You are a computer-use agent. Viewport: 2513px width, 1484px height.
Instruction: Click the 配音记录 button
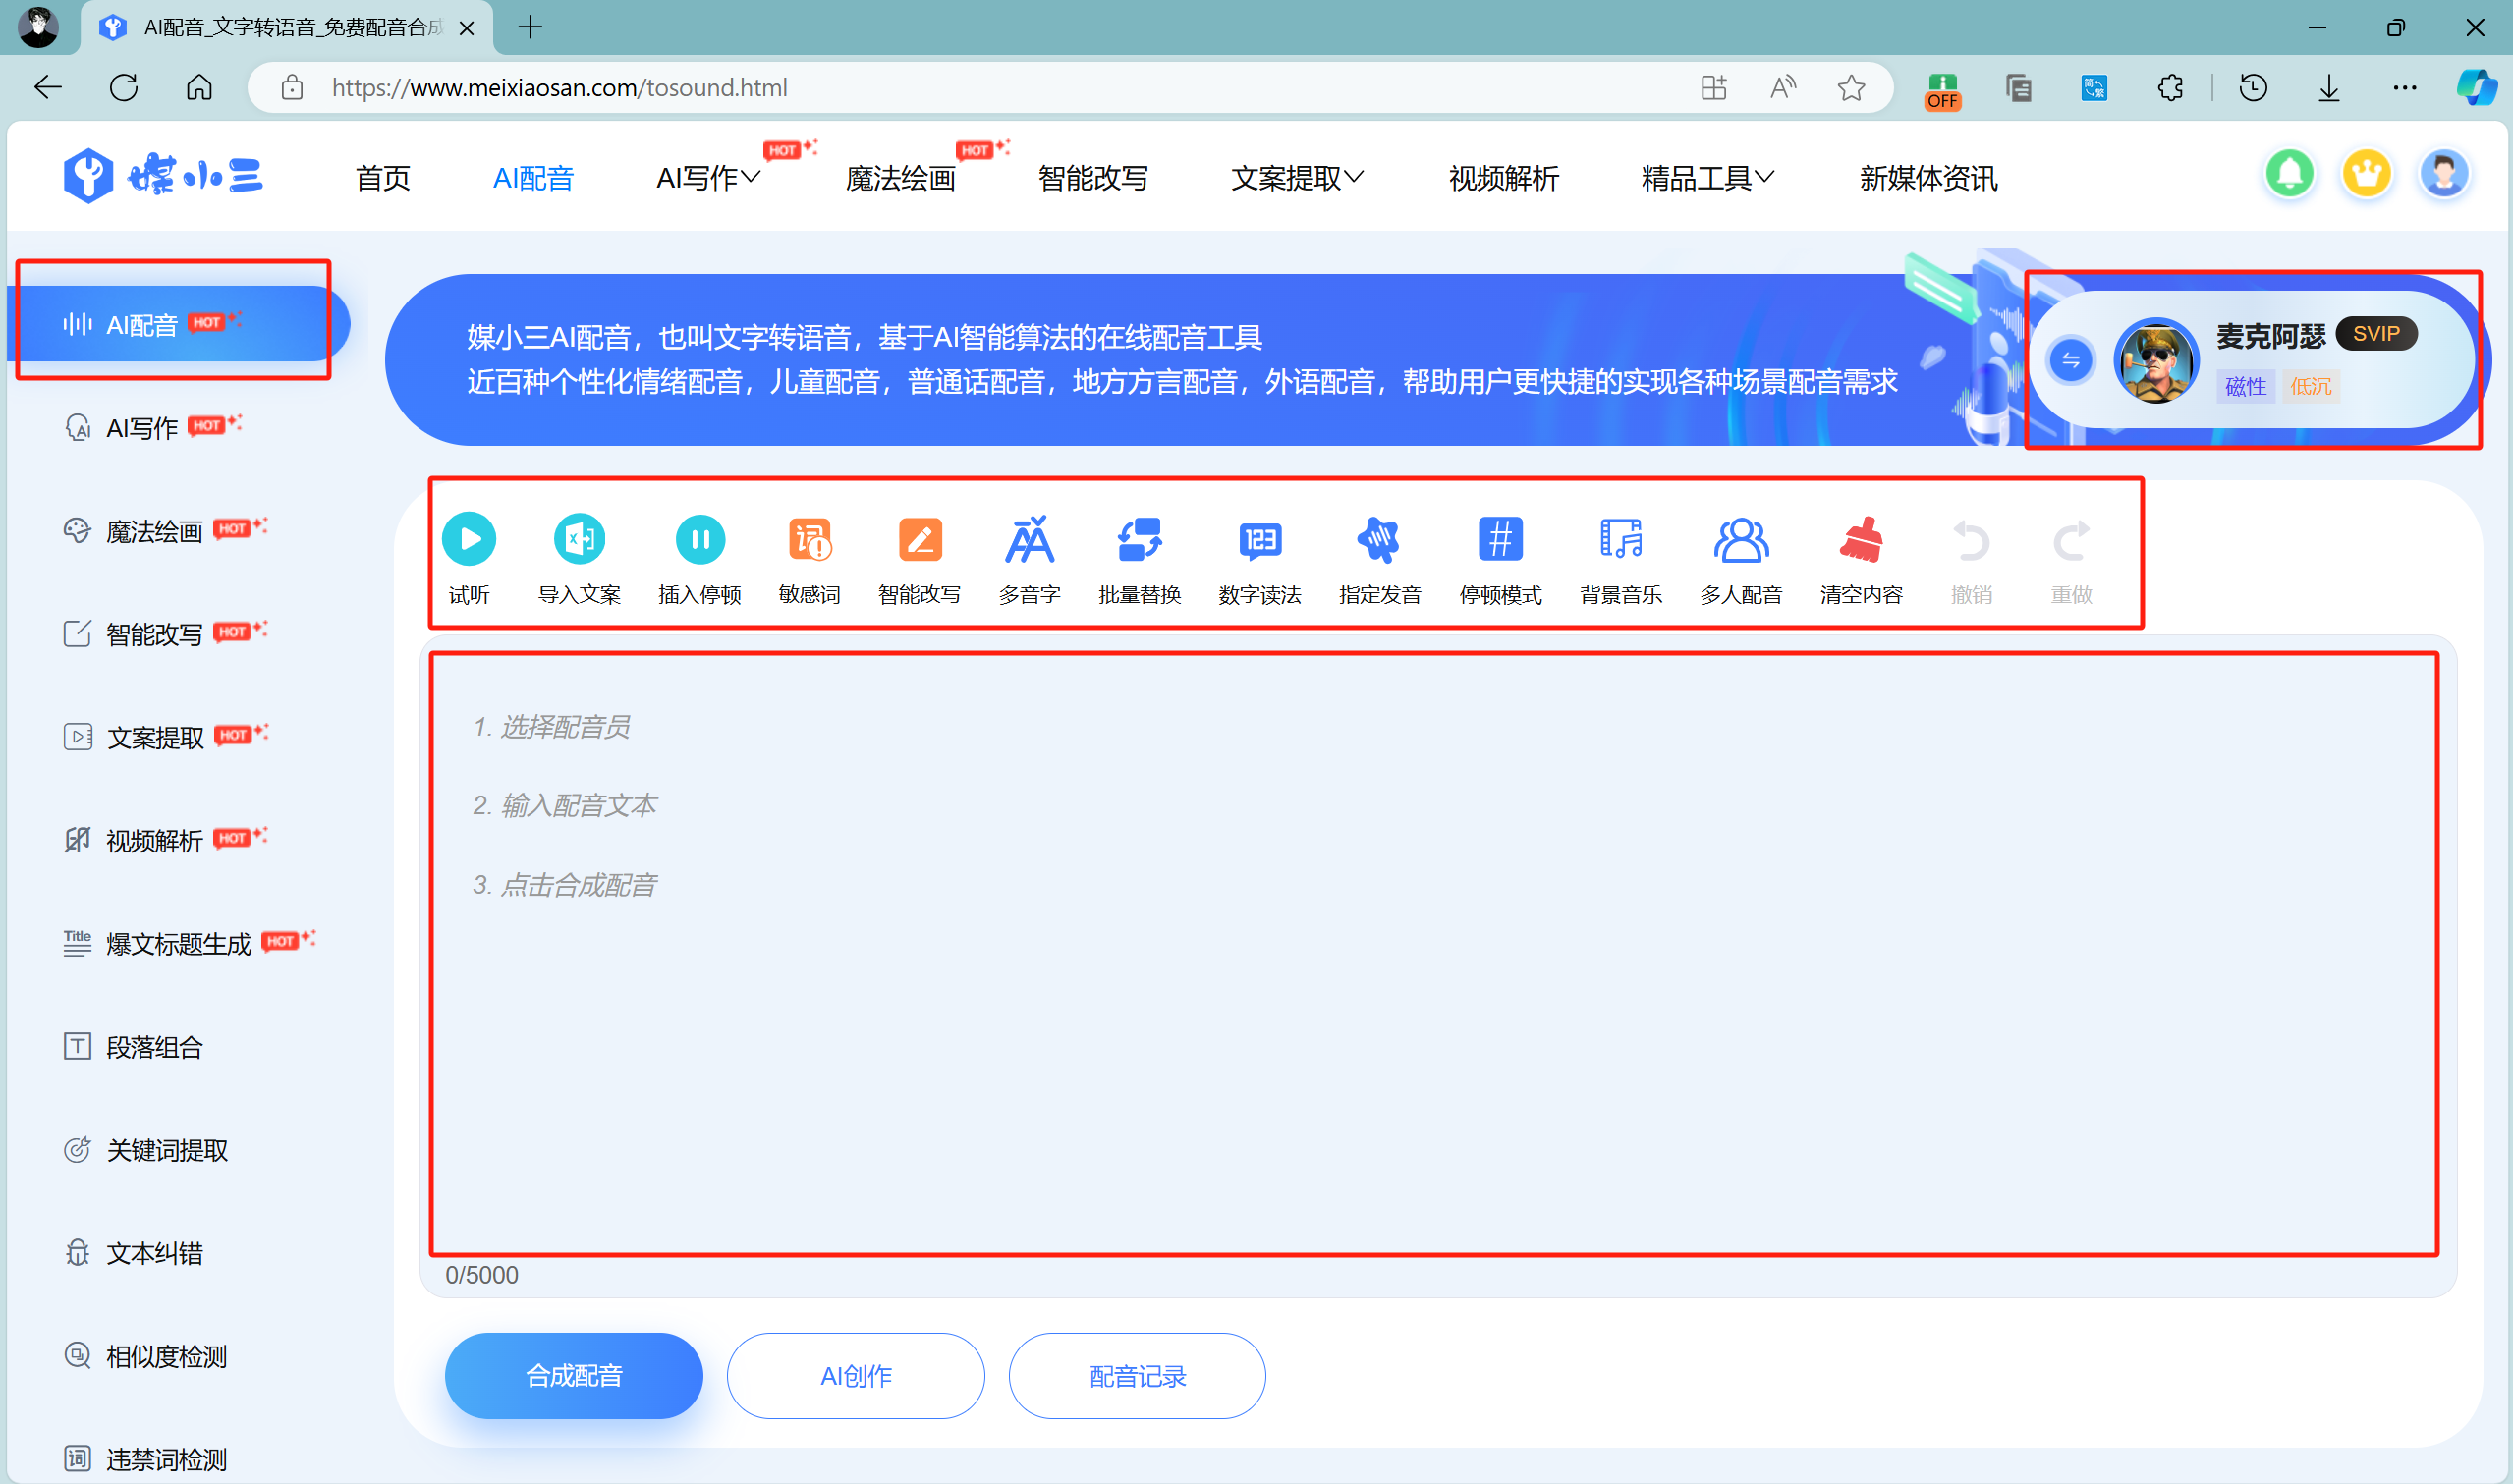pyautogui.click(x=1137, y=1376)
